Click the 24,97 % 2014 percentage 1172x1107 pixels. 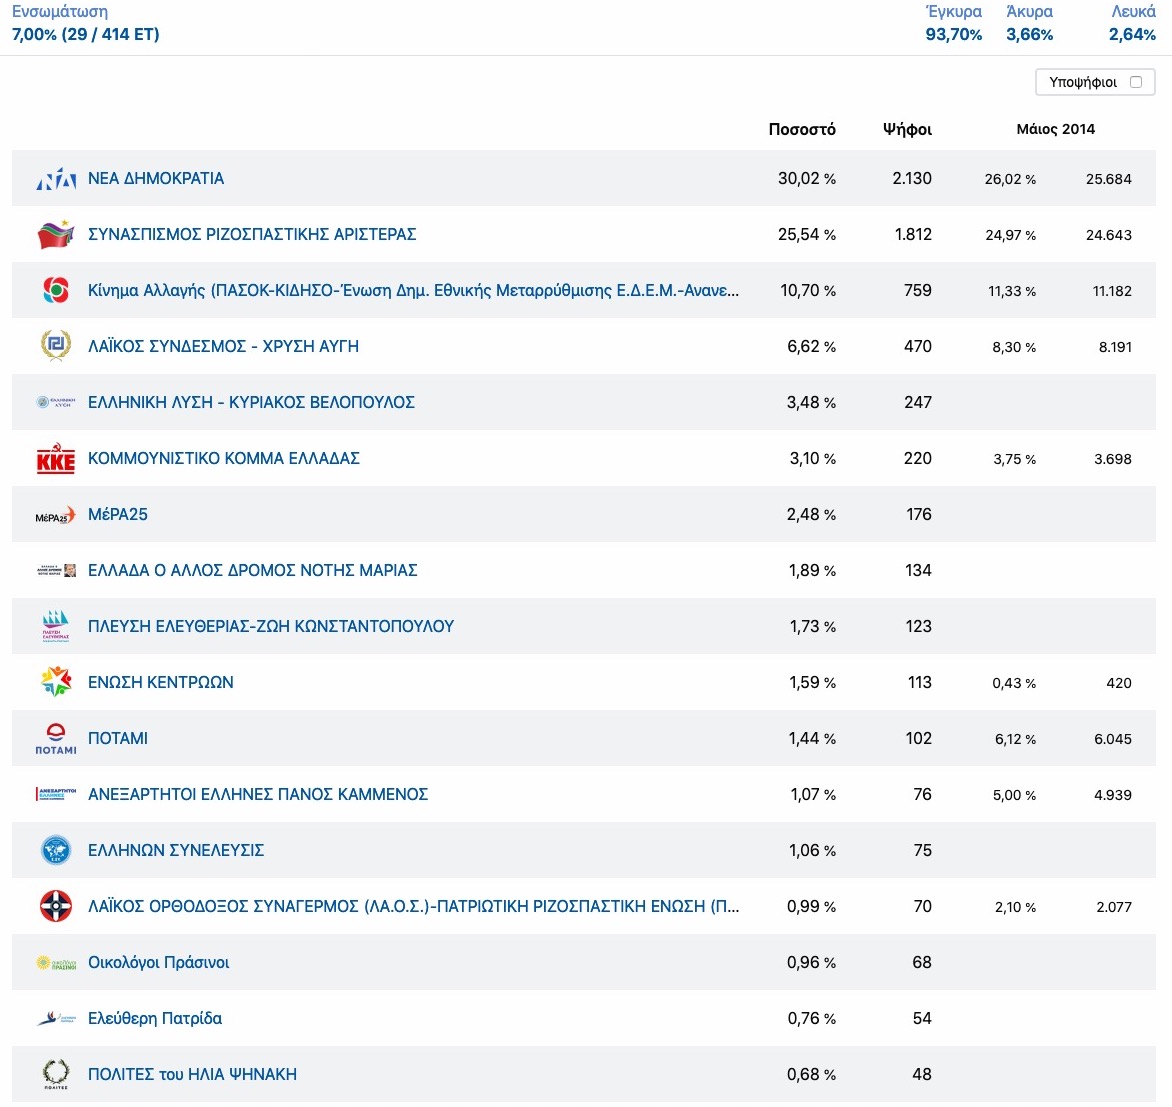(x=1011, y=235)
